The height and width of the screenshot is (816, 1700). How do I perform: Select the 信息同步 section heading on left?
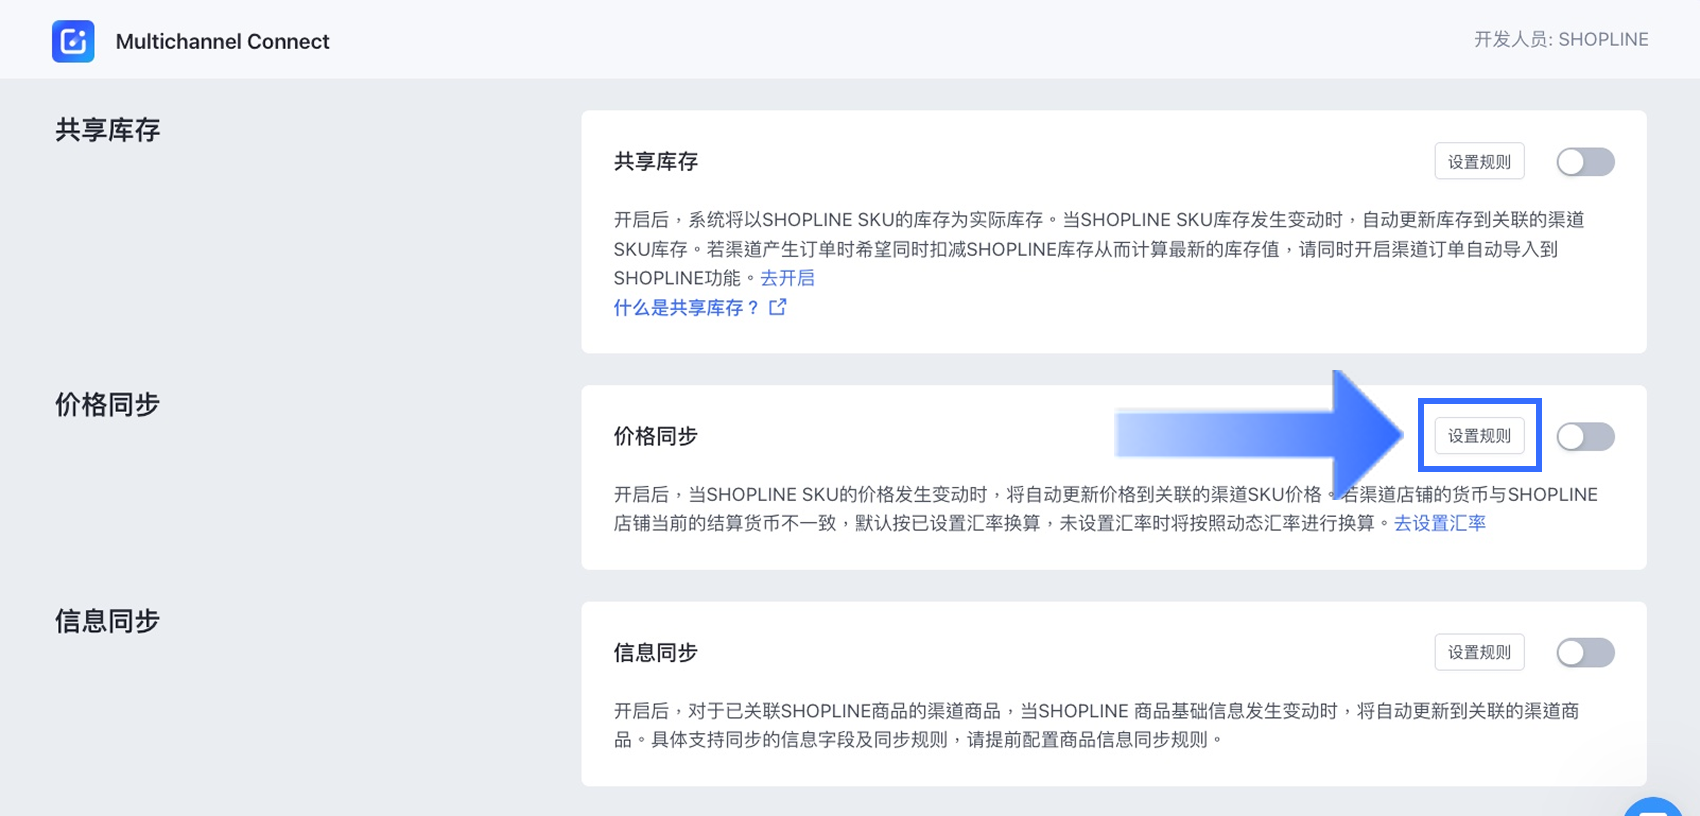click(108, 621)
